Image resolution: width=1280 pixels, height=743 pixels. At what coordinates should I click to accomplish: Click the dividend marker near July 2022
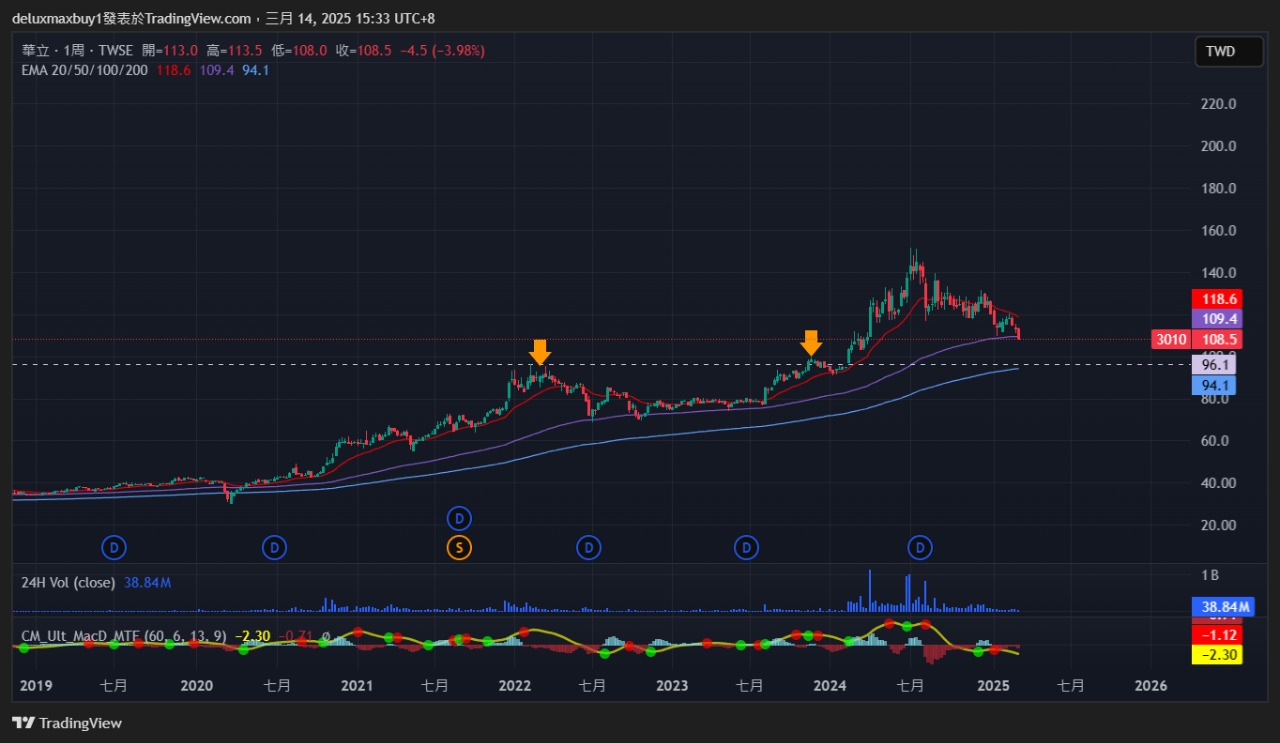click(x=589, y=547)
